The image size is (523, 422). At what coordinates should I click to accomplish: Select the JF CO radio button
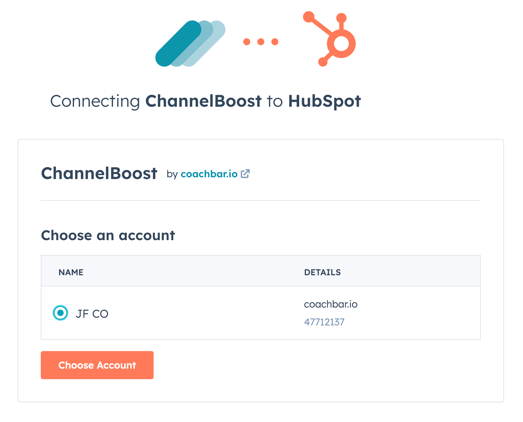tap(60, 313)
